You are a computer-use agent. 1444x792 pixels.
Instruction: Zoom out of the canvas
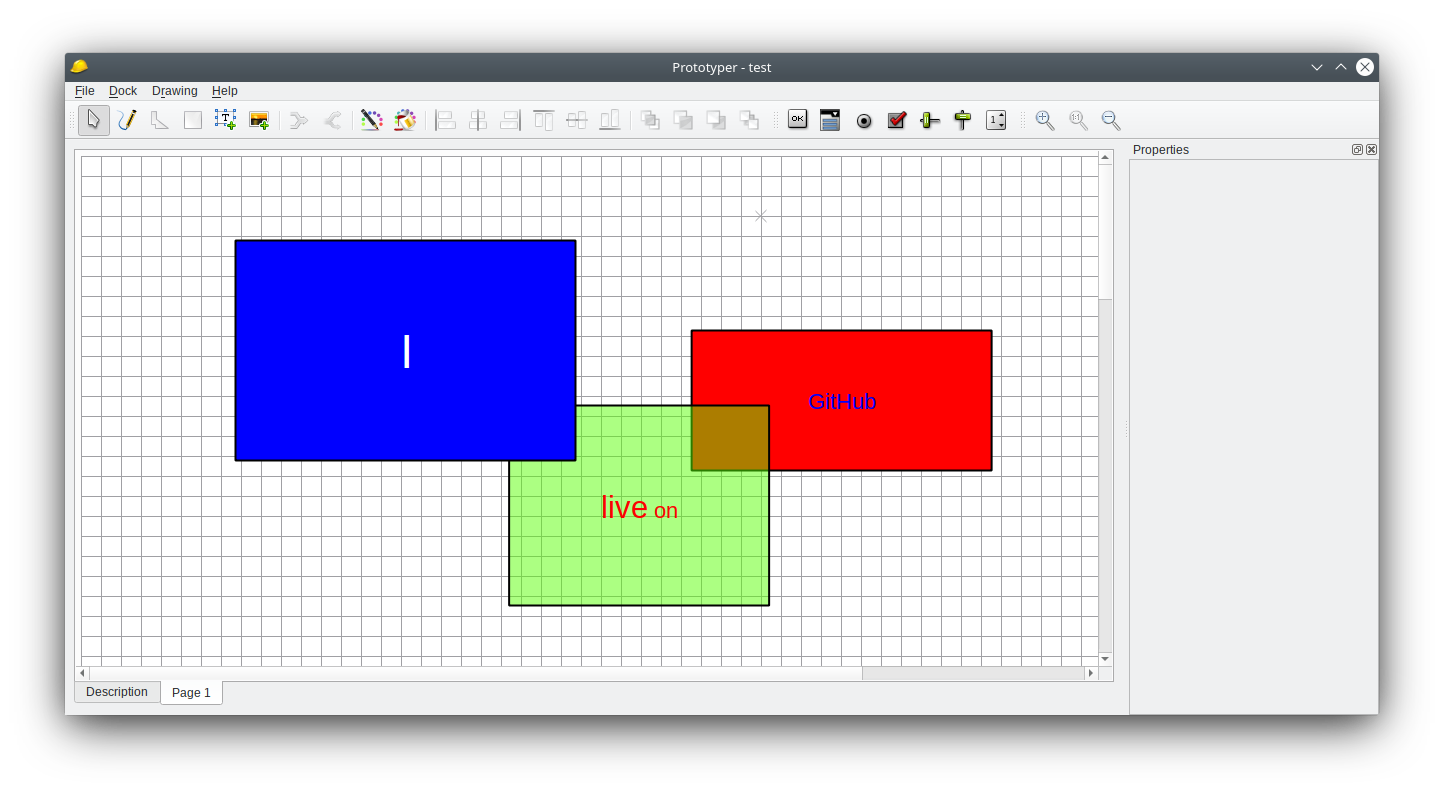click(x=1111, y=120)
